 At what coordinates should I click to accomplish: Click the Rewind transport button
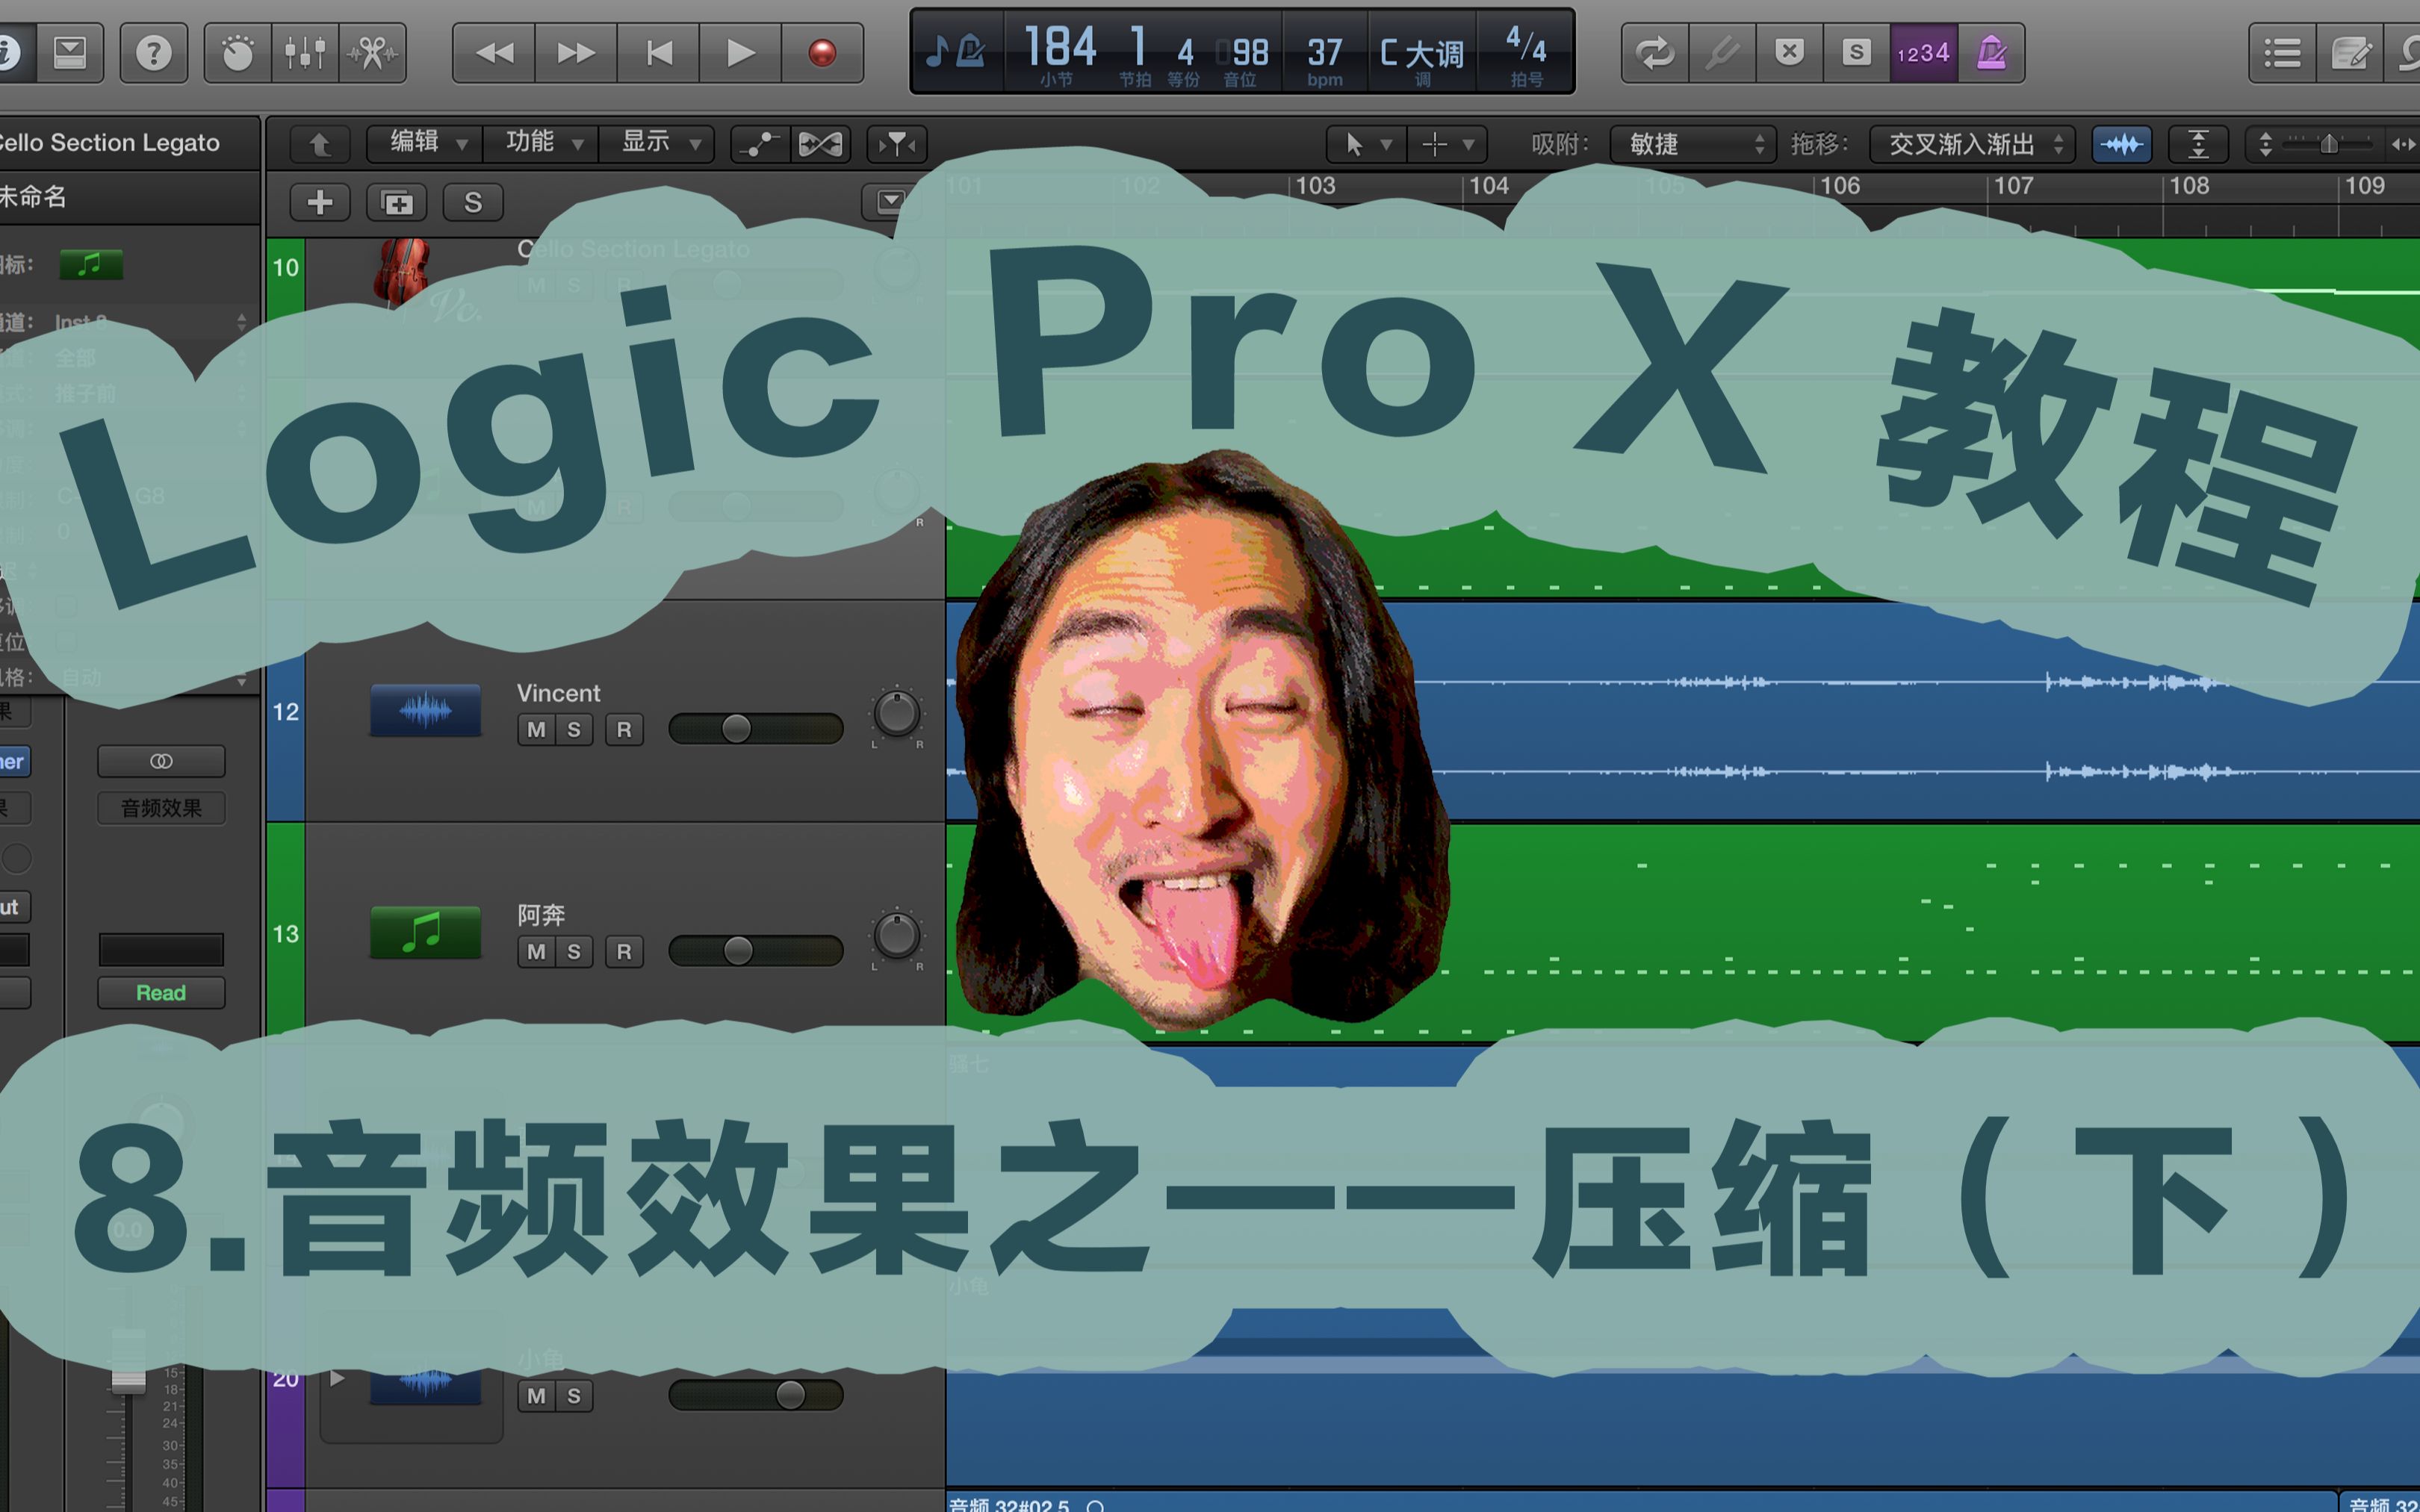[494, 52]
